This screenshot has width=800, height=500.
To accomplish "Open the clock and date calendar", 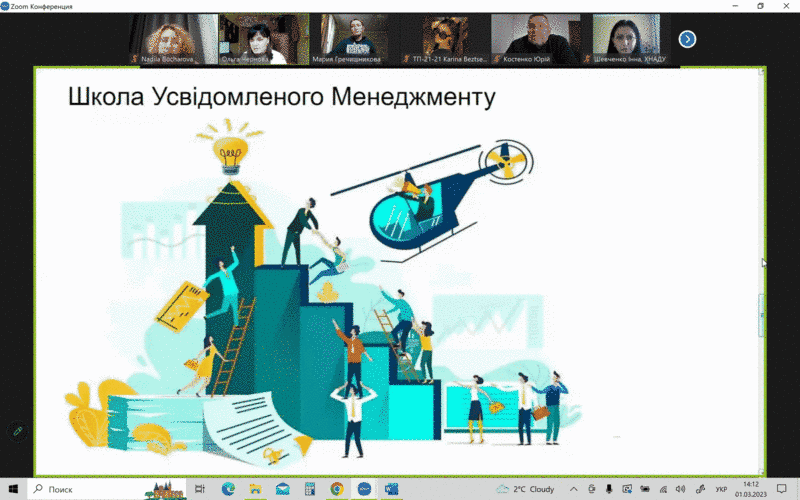I will [751, 489].
